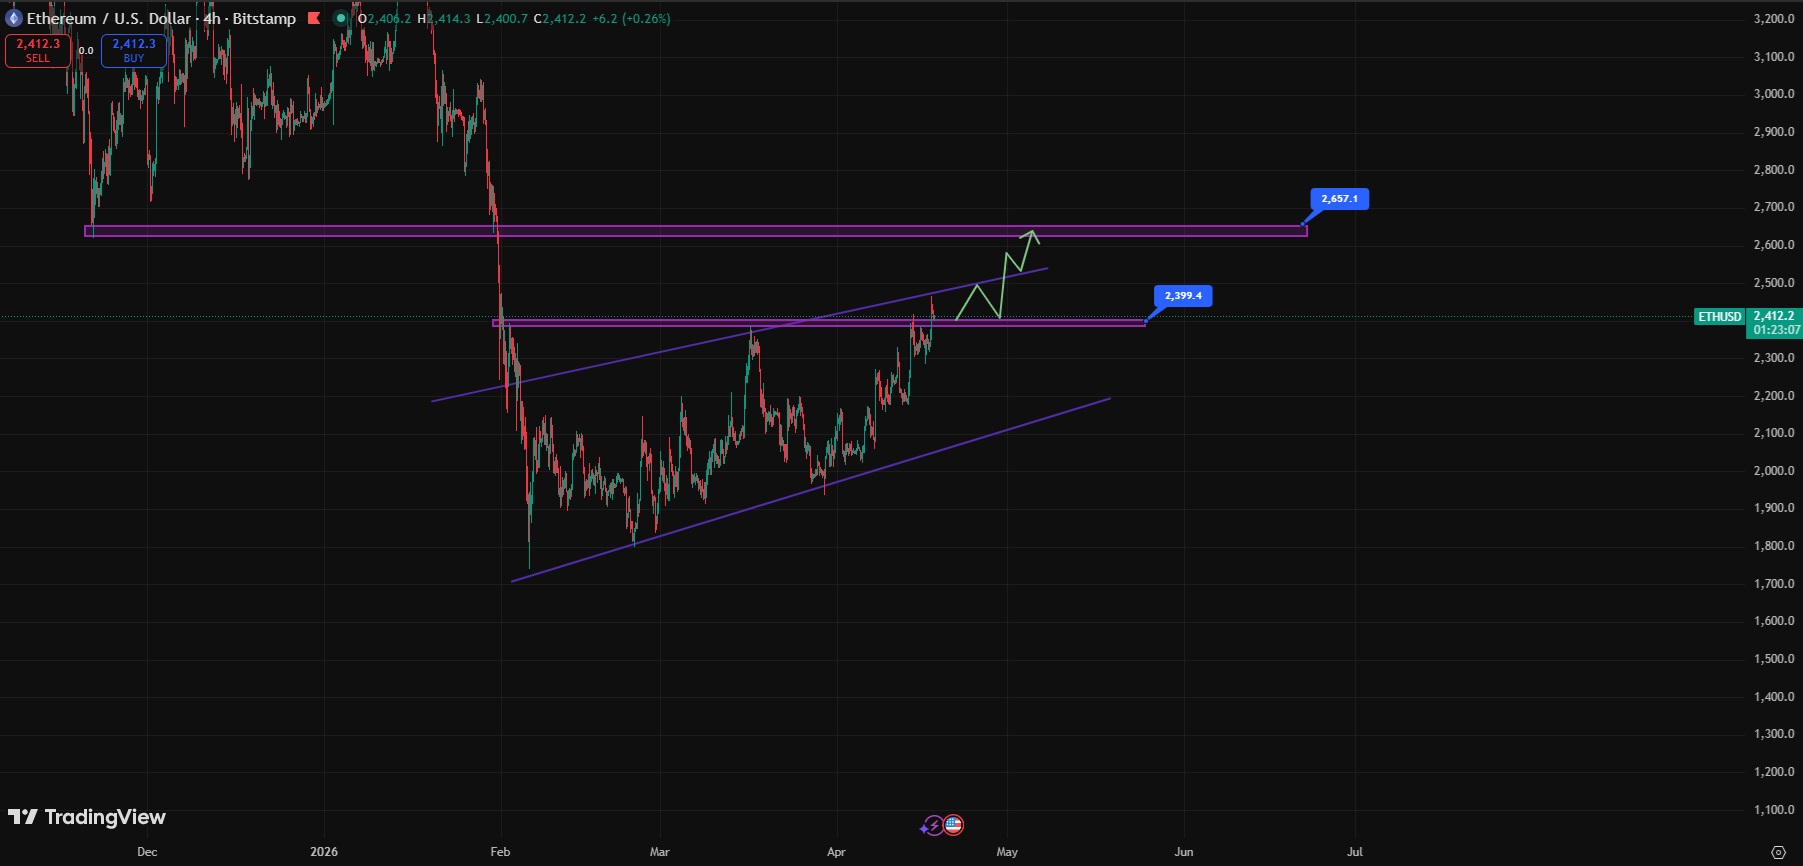Click the close value C2,412.2

[560, 19]
